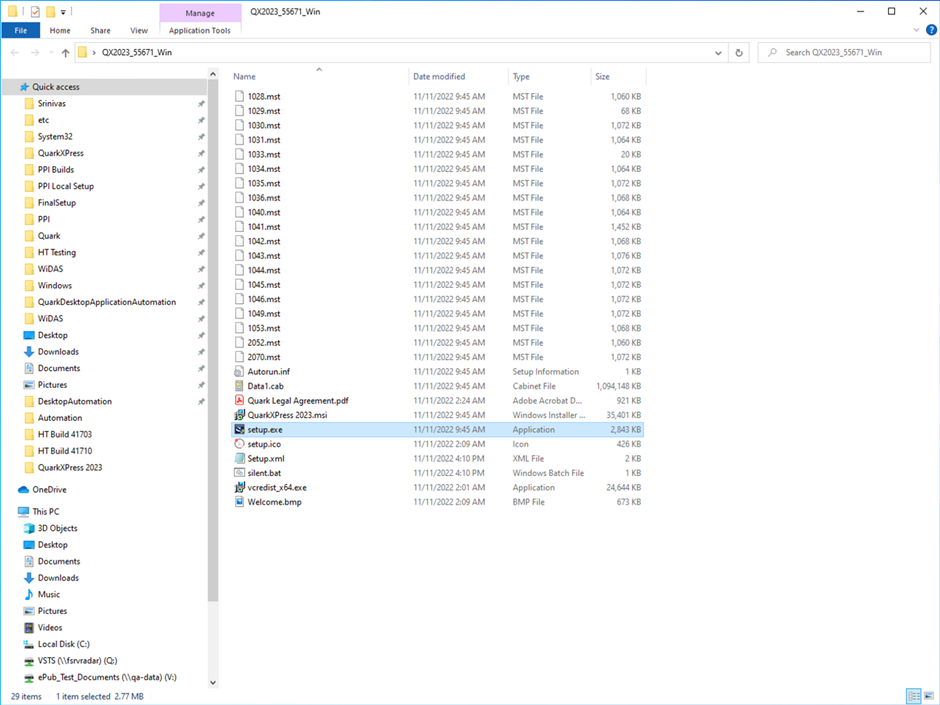Switch to details view in status bar
Image resolution: width=940 pixels, height=705 pixels.
pyautogui.click(x=913, y=696)
